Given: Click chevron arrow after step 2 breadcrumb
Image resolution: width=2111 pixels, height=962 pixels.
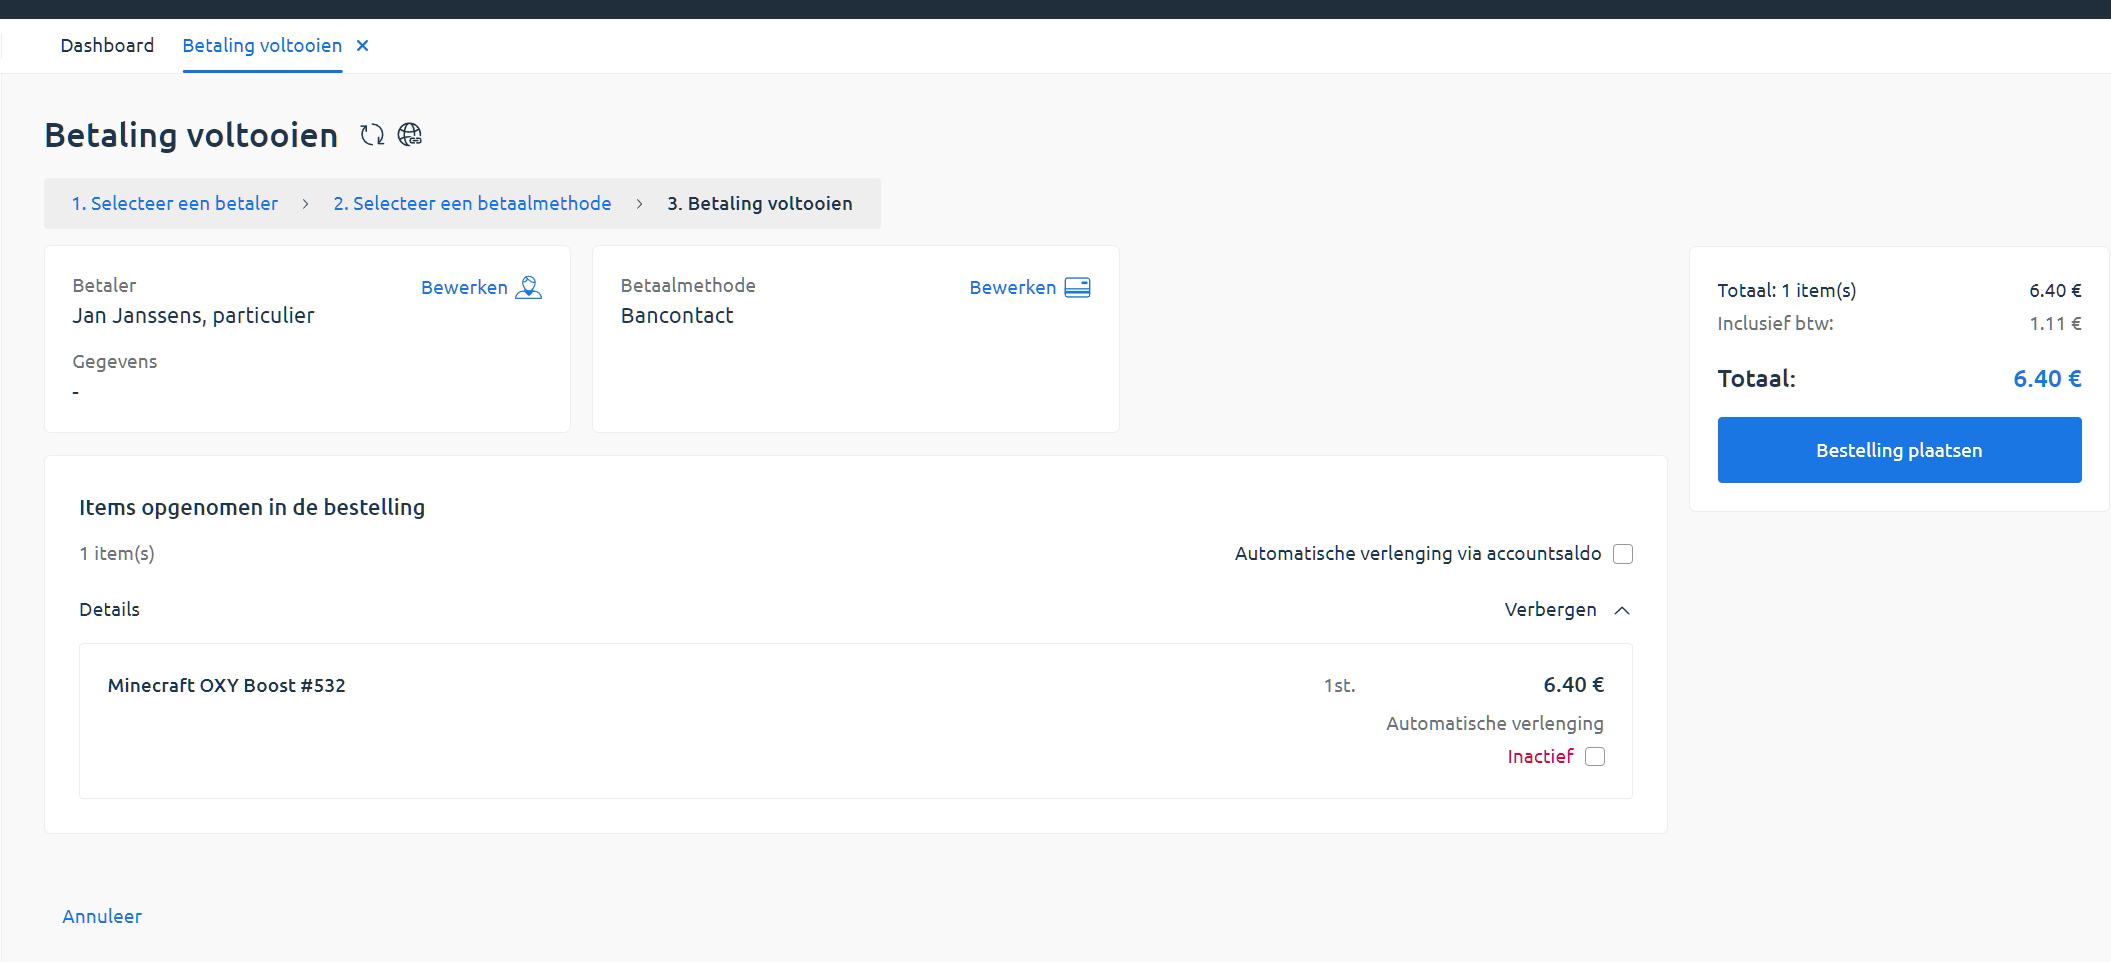Looking at the screenshot, I should 639,204.
